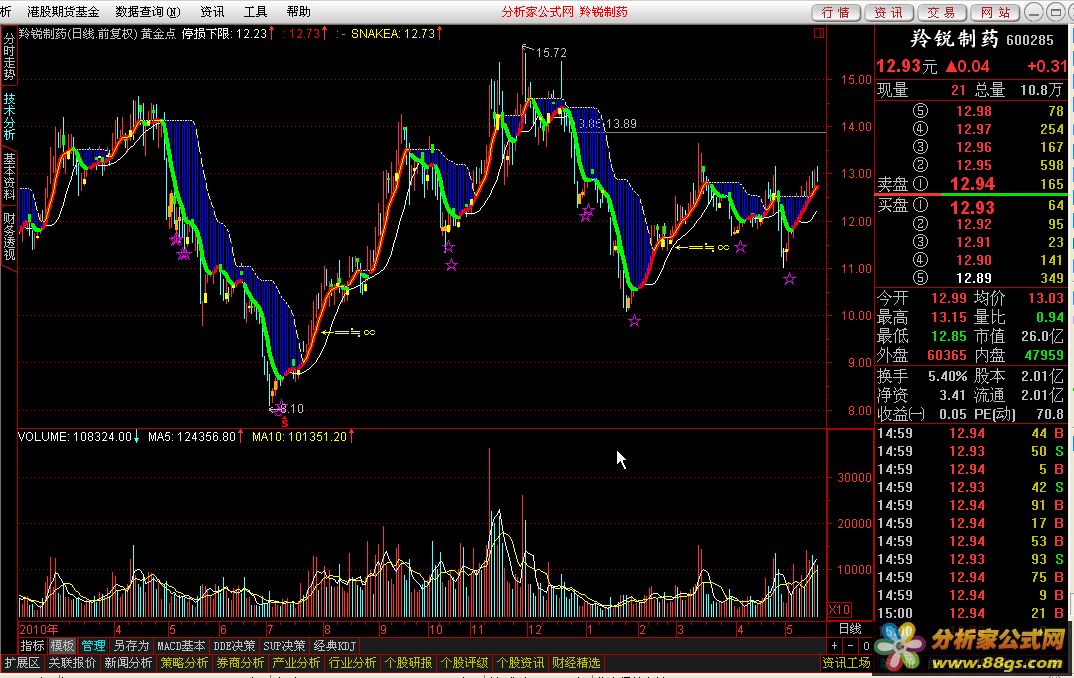This screenshot has height=678, width=1074.
Task: Click the 15:00 tick trade row
Action: [x=971, y=613]
